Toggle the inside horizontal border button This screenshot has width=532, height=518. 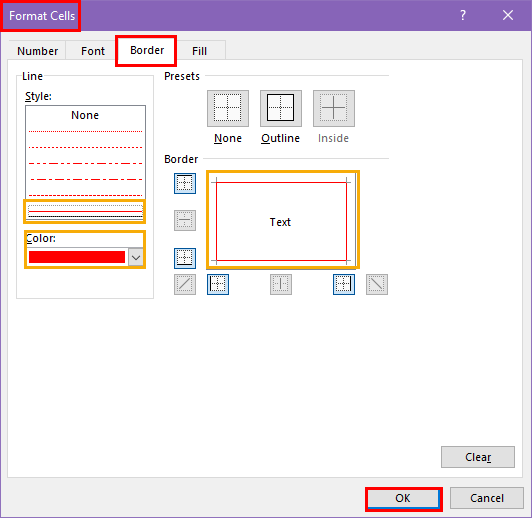point(185,220)
